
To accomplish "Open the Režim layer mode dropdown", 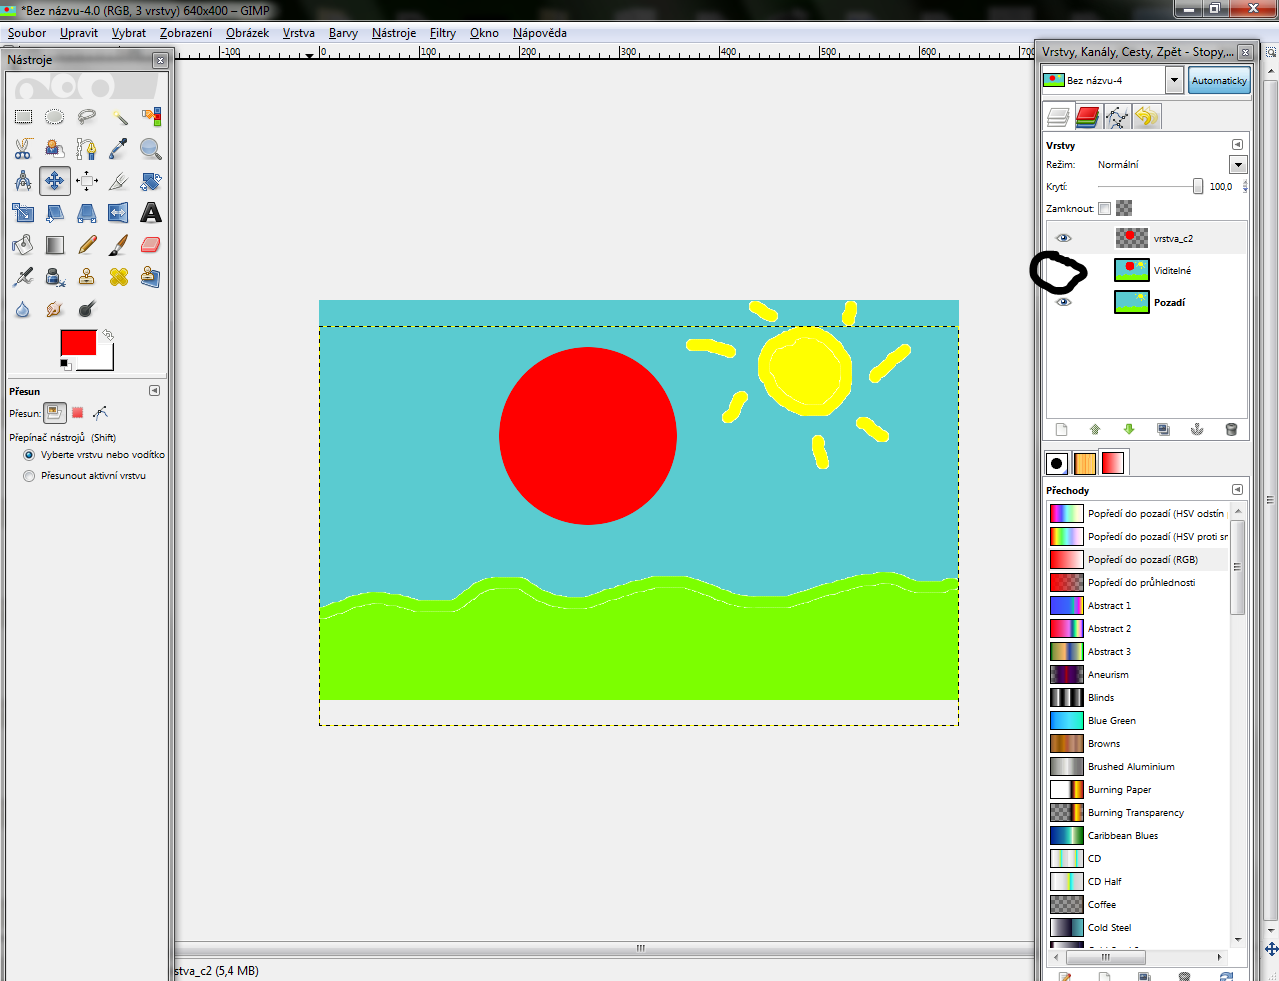I will tap(1238, 165).
